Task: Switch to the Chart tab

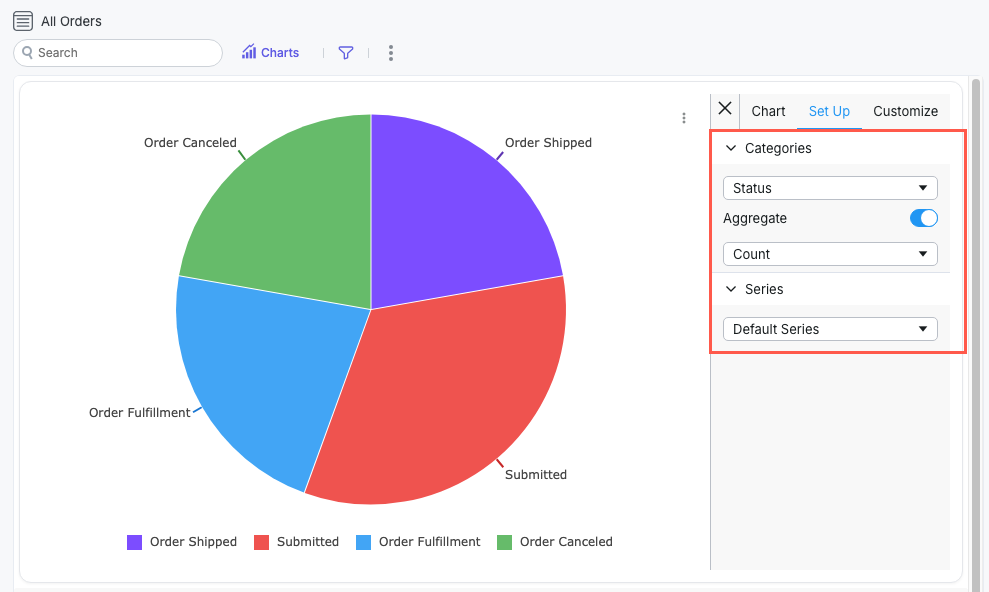Action: tap(768, 110)
